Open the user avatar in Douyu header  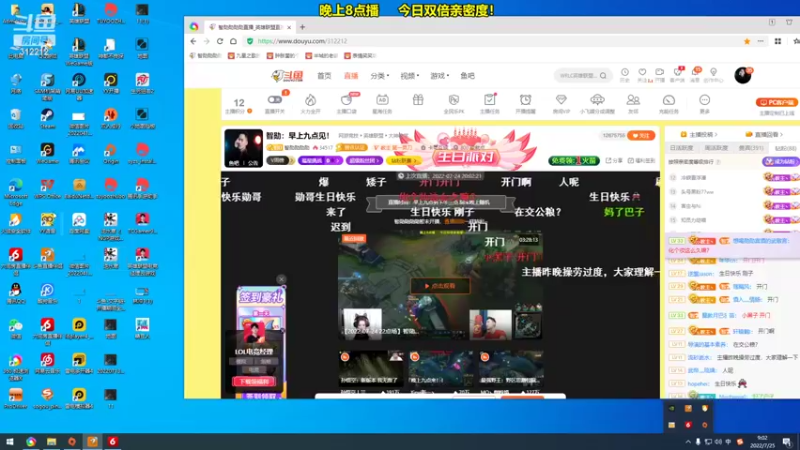coord(743,75)
